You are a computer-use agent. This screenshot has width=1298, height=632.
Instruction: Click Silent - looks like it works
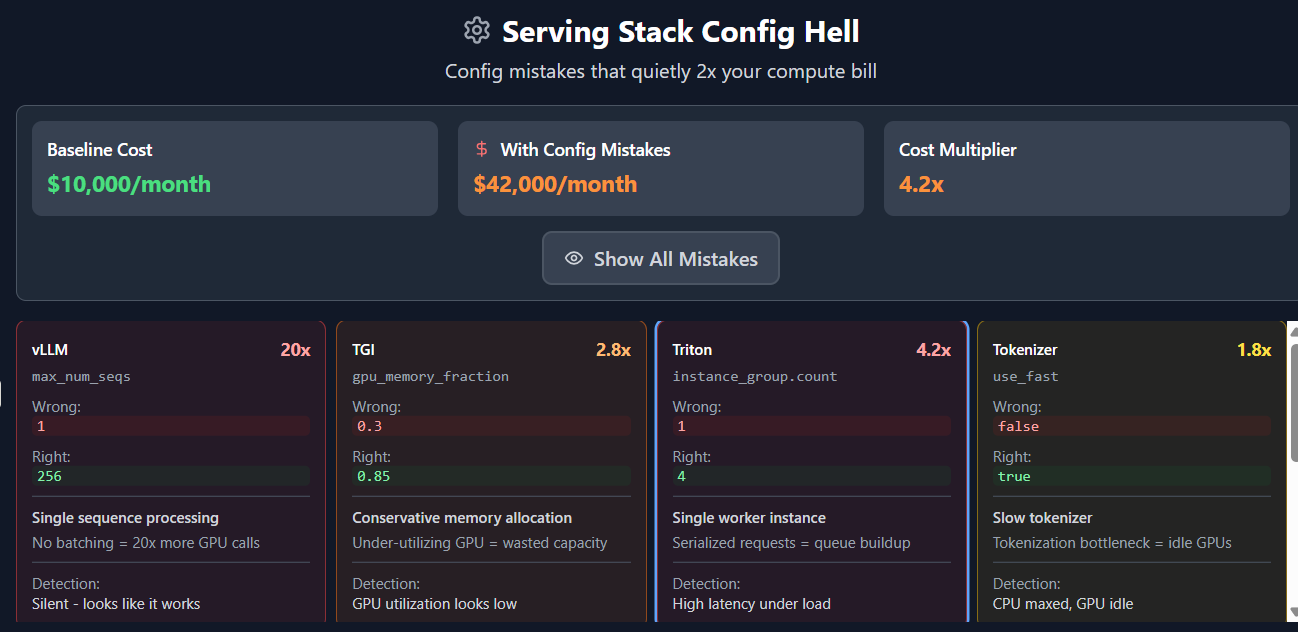click(116, 604)
